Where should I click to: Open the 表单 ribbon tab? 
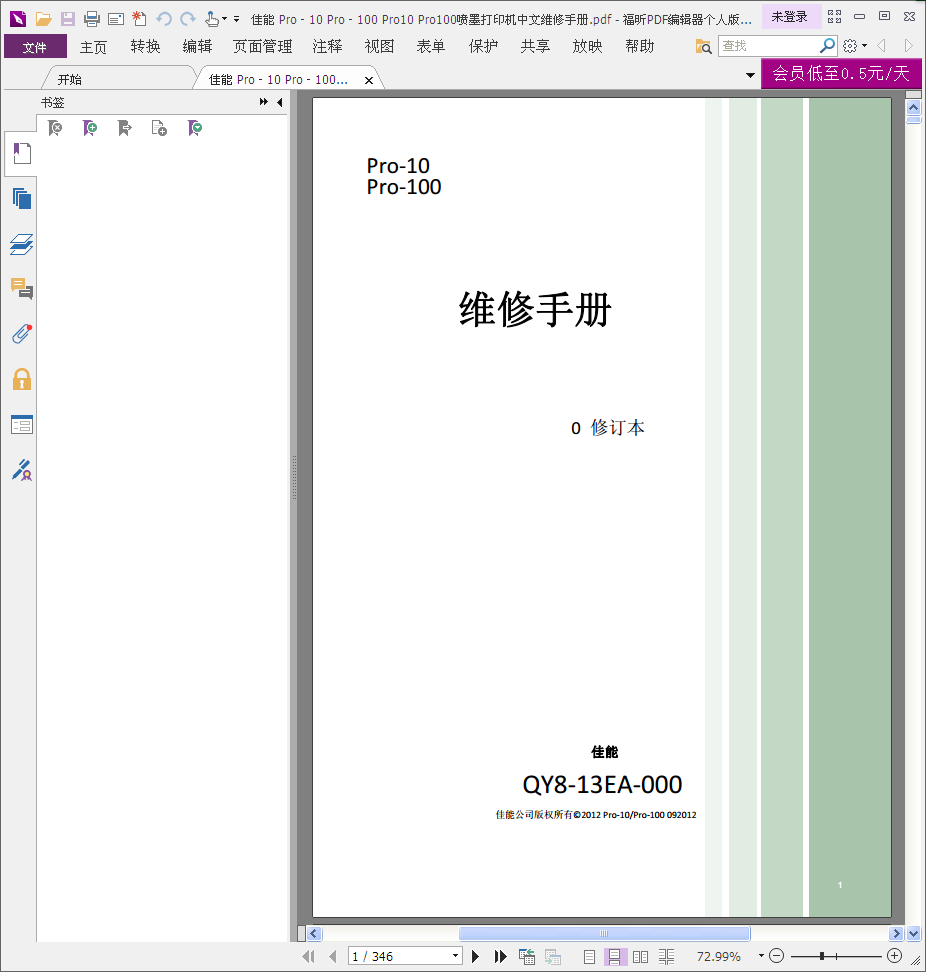[431, 46]
